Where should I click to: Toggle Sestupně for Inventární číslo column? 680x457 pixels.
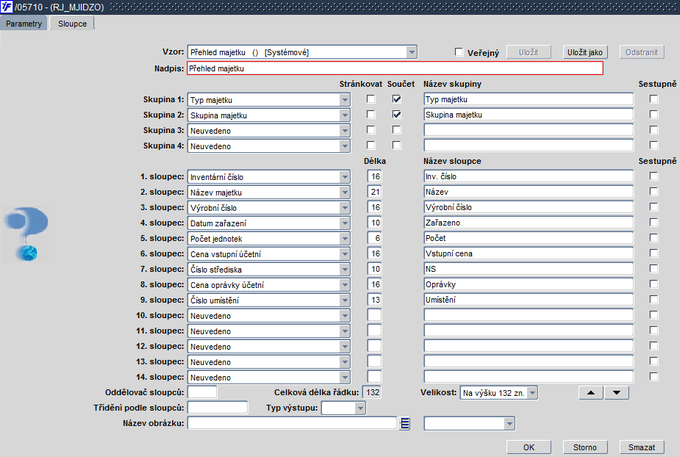tap(653, 177)
